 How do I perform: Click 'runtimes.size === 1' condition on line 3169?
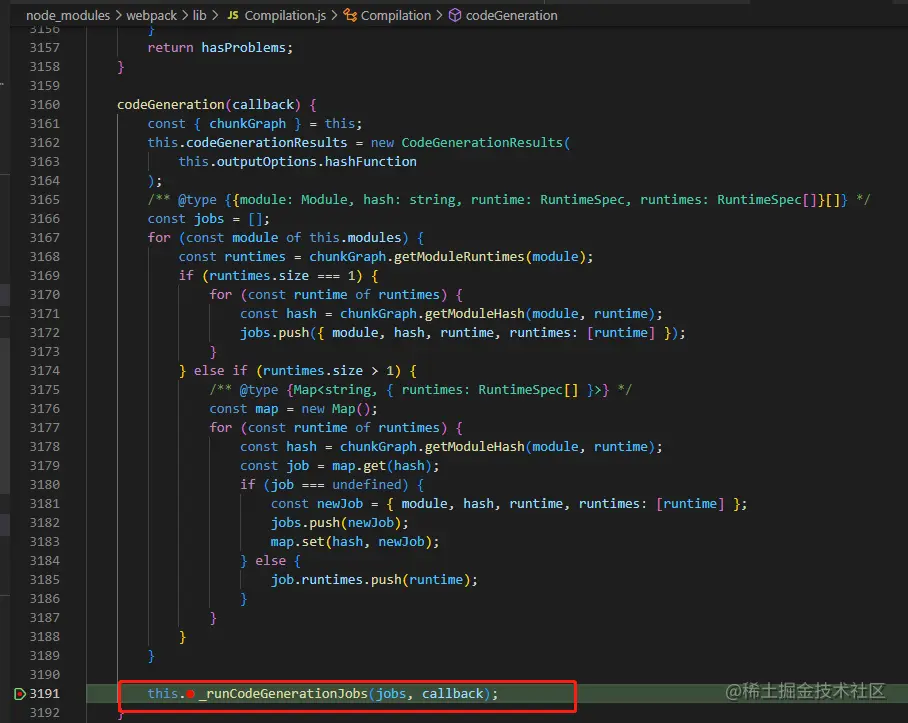tap(282, 276)
